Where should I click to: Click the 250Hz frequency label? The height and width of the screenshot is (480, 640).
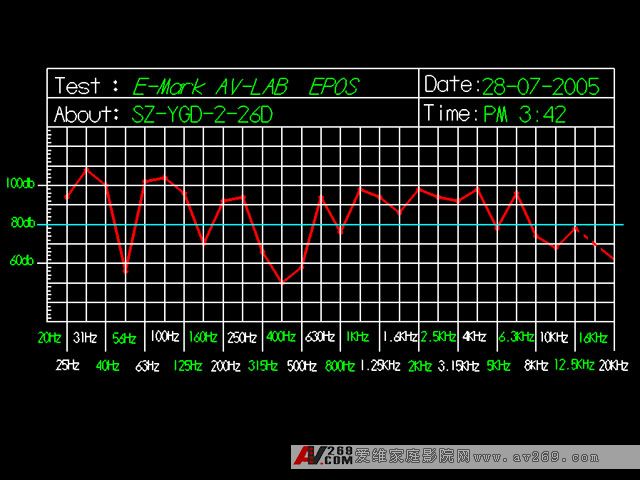(x=242, y=337)
